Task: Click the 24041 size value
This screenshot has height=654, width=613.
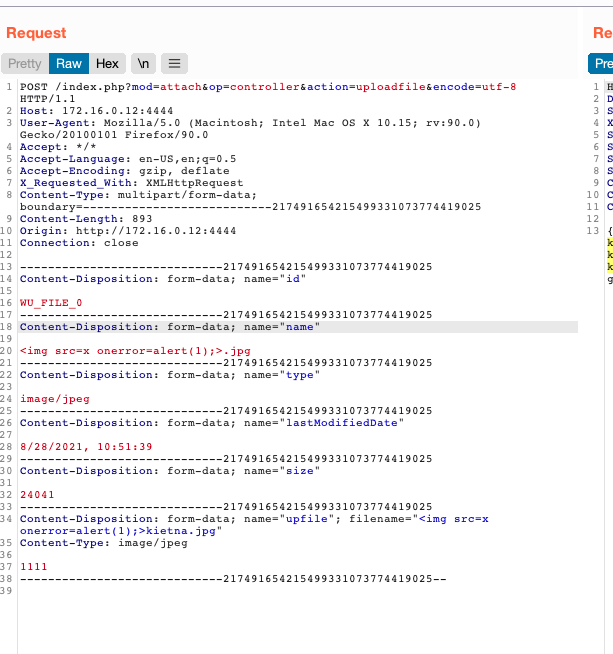Action: [x=37, y=495]
